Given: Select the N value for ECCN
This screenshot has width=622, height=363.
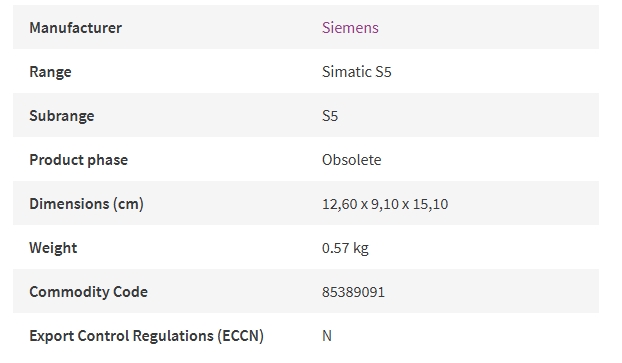Looking at the screenshot, I should [x=327, y=336].
